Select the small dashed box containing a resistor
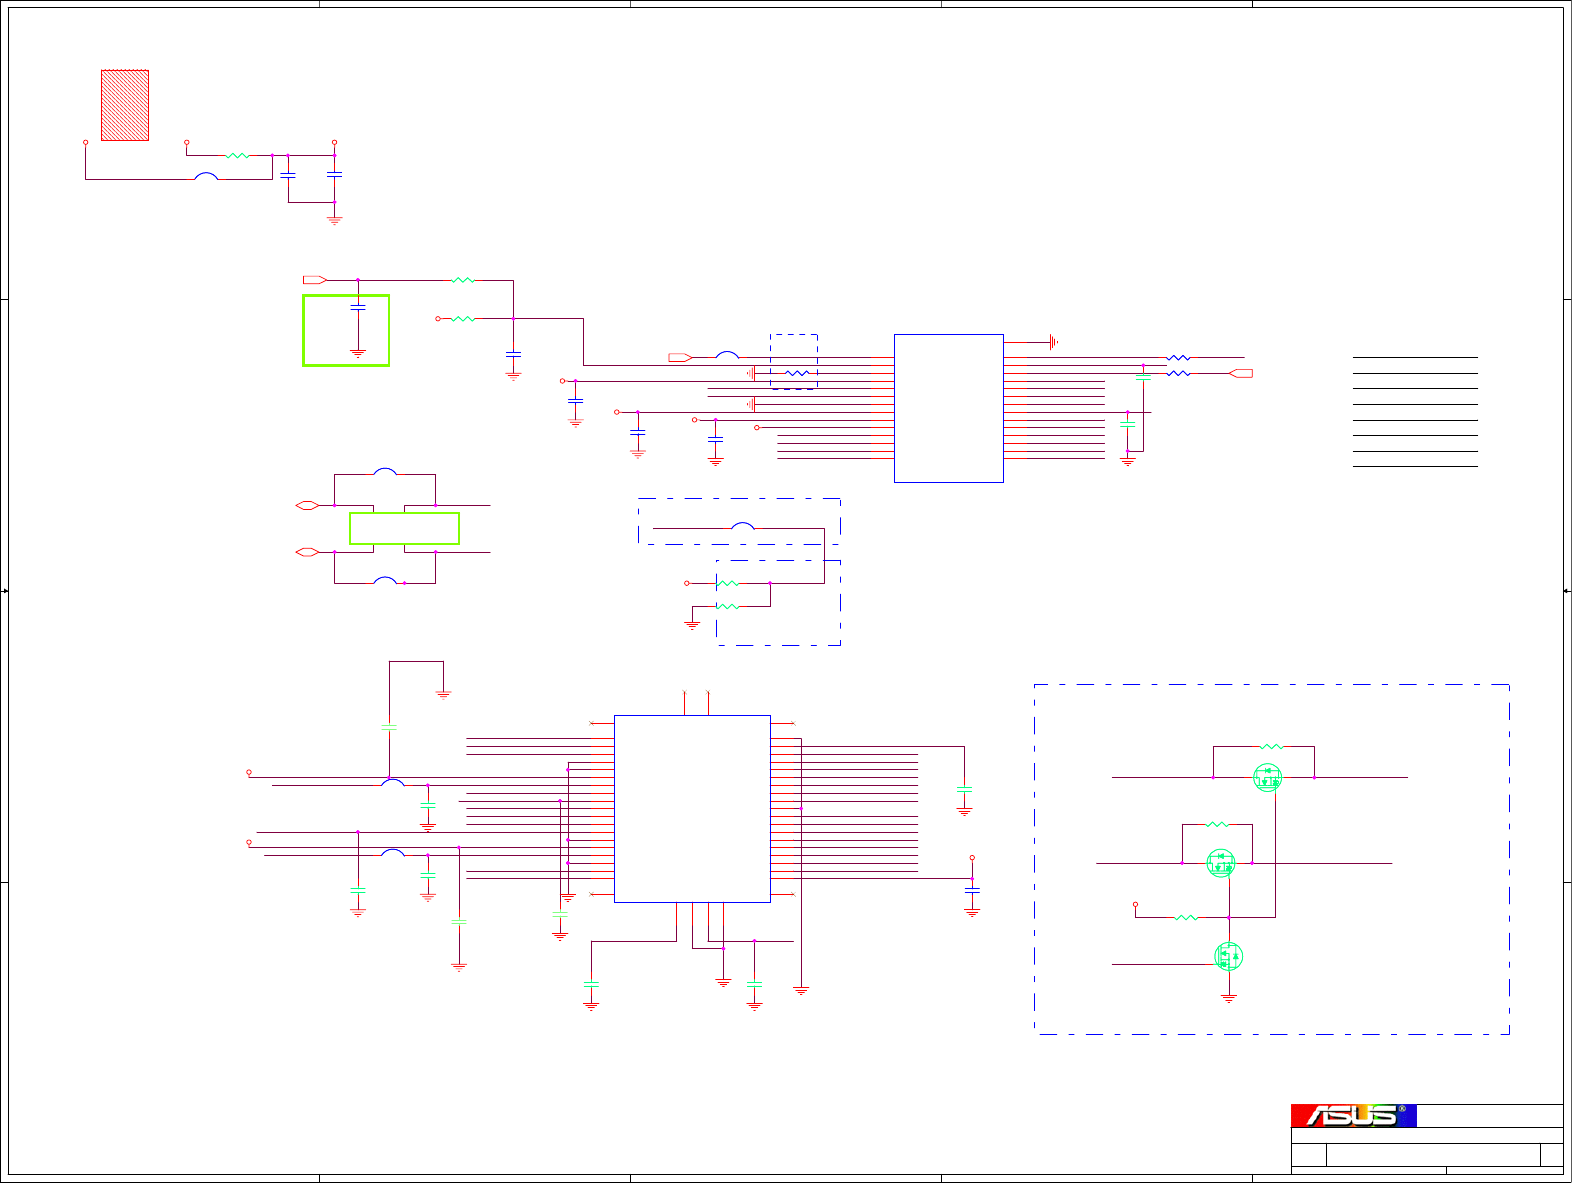Screen dimensions: 1572x1183 click(x=794, y=361)
